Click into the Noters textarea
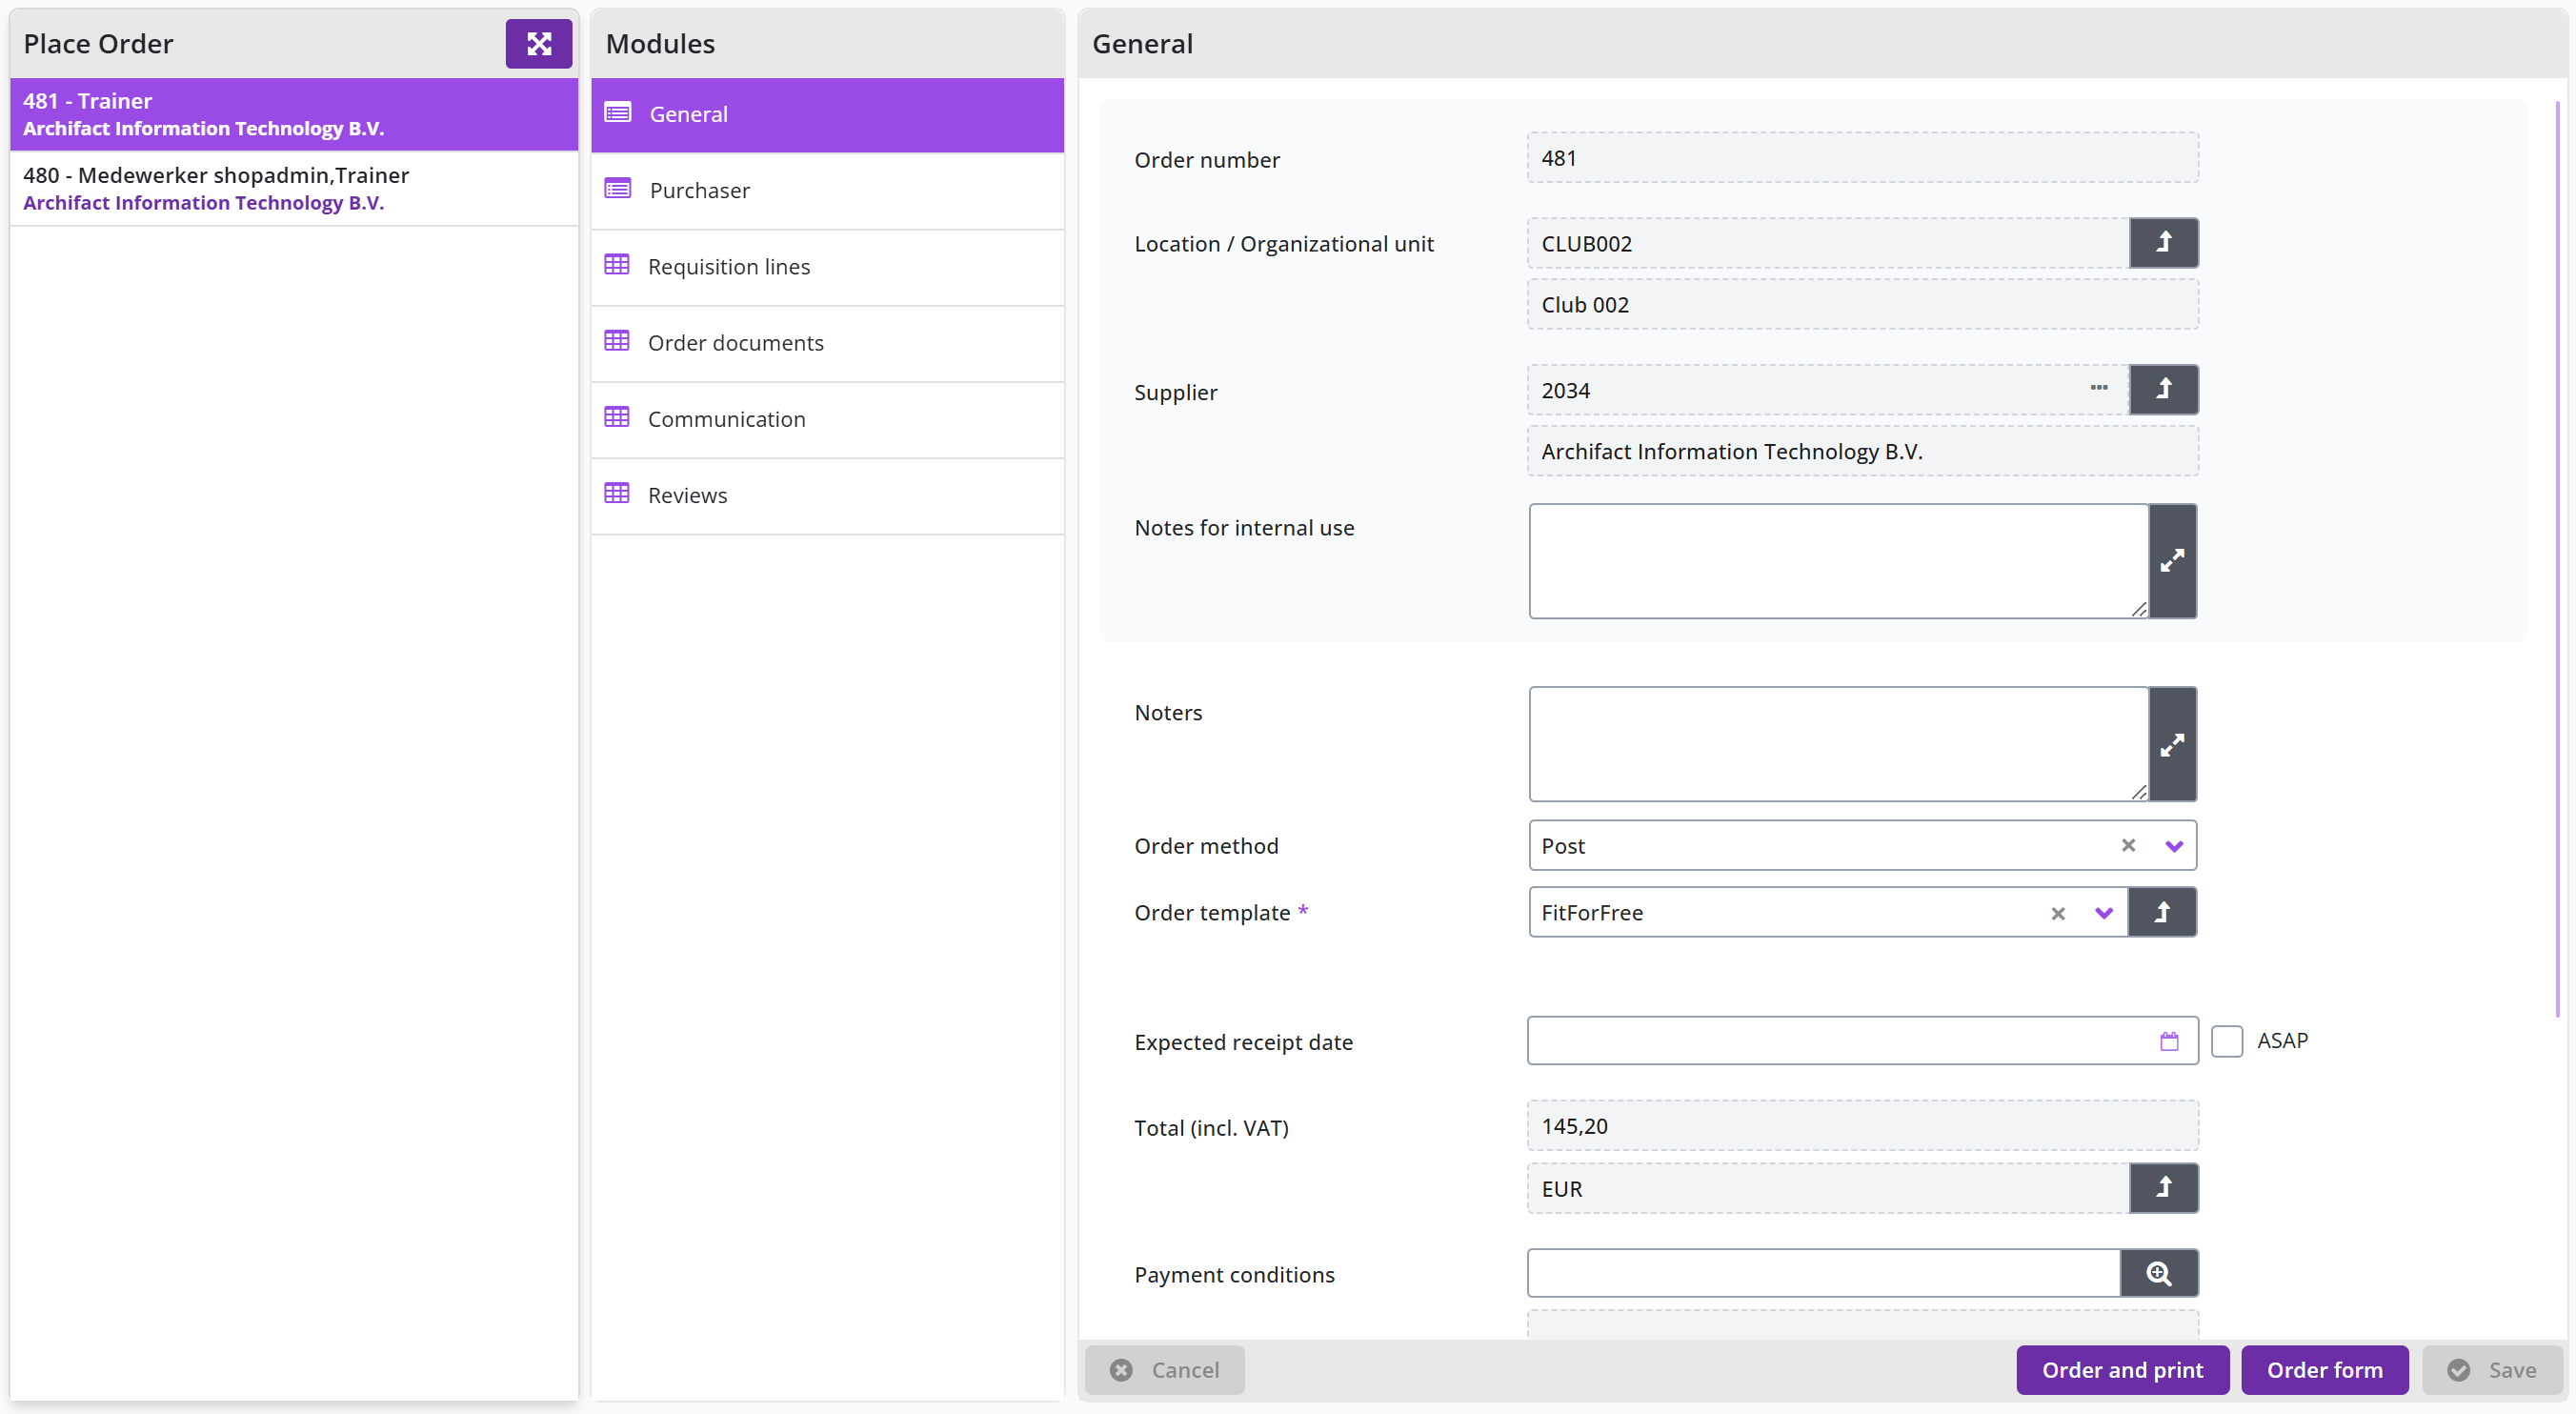This screenshot has height=1414, width=2576. click(1838, 745)
